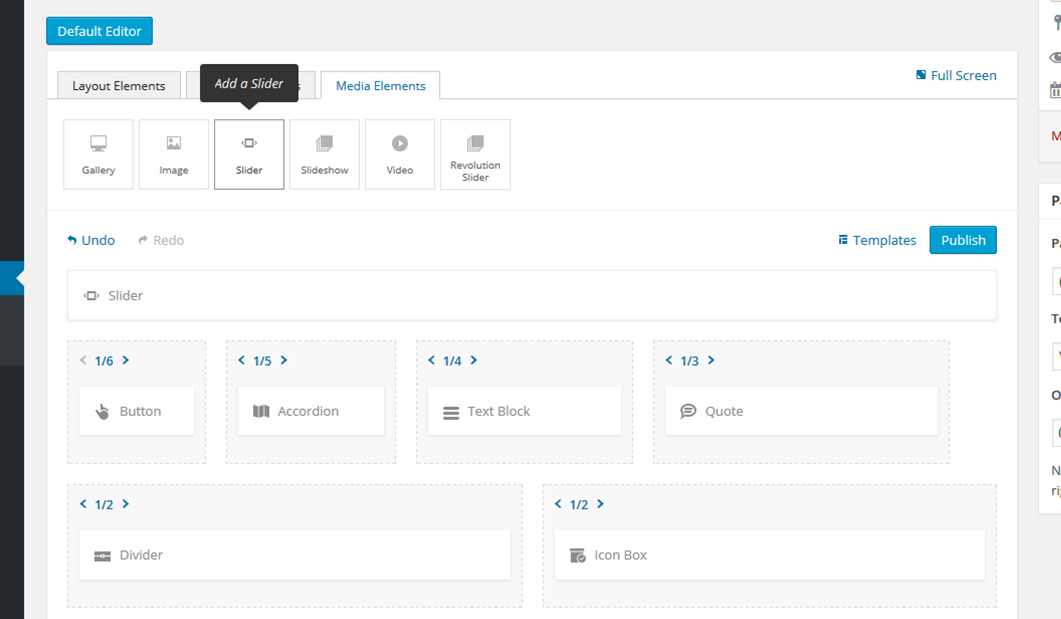Enlarge the 1/2 column containing Icon Box
The width and height of the screenshot is (1061, 619).
pos(601,503)
